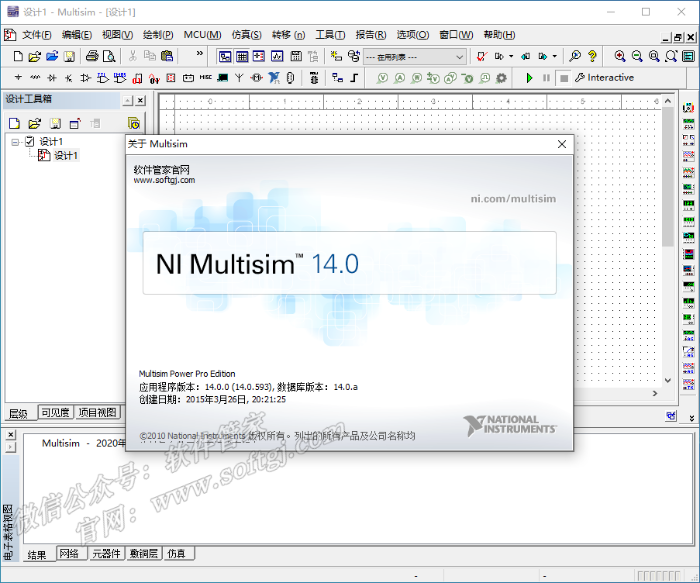The width and height of the screenshot is (700, 583).
Task: Place a bus on the schematic
Action: 354,78
